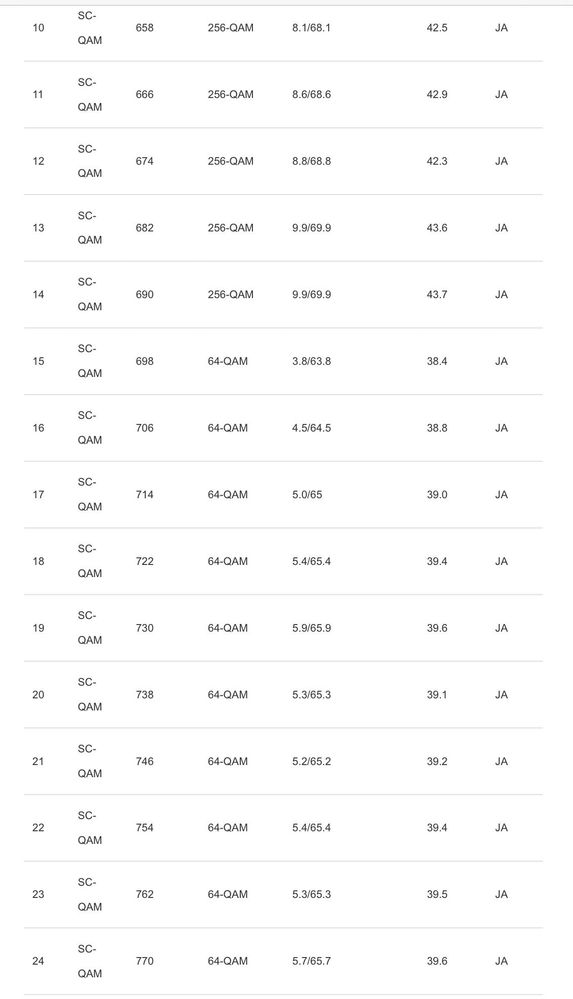Viewport: 573px width, 999px height.
Task: Click frequency 666 in channel 11
Action: [145, 94]
